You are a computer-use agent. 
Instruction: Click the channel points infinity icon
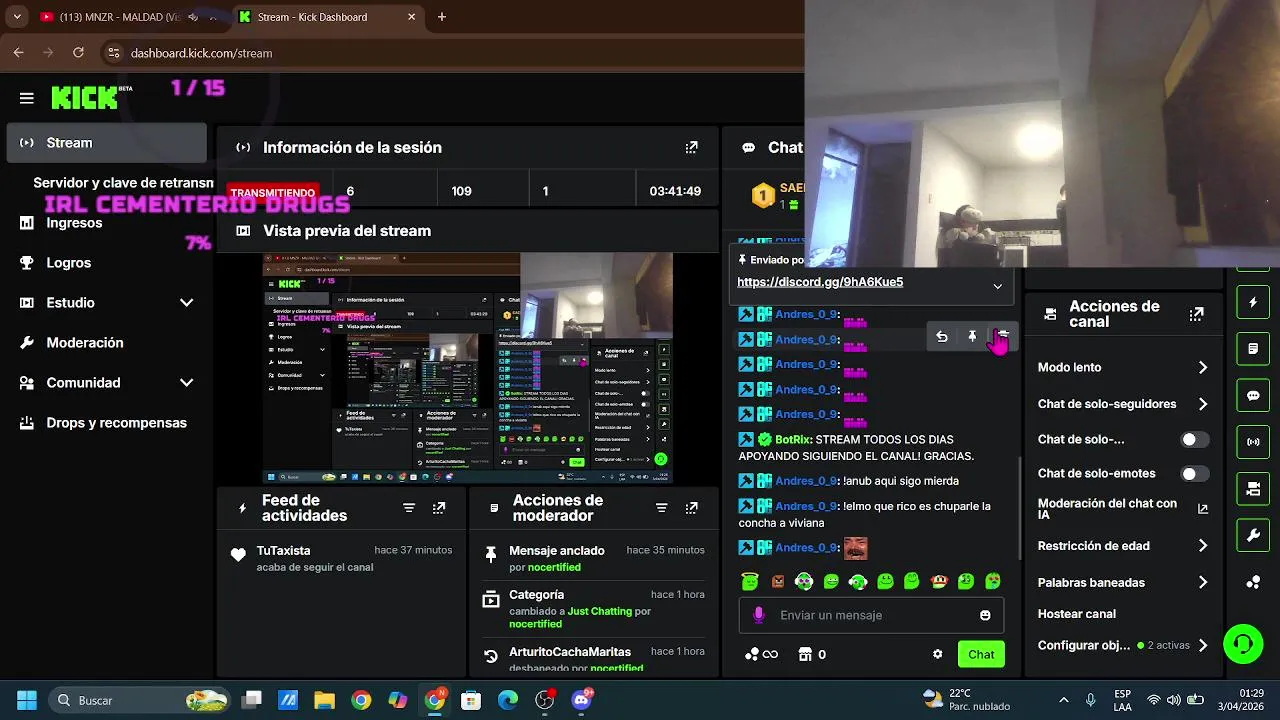tap(761, 654)
